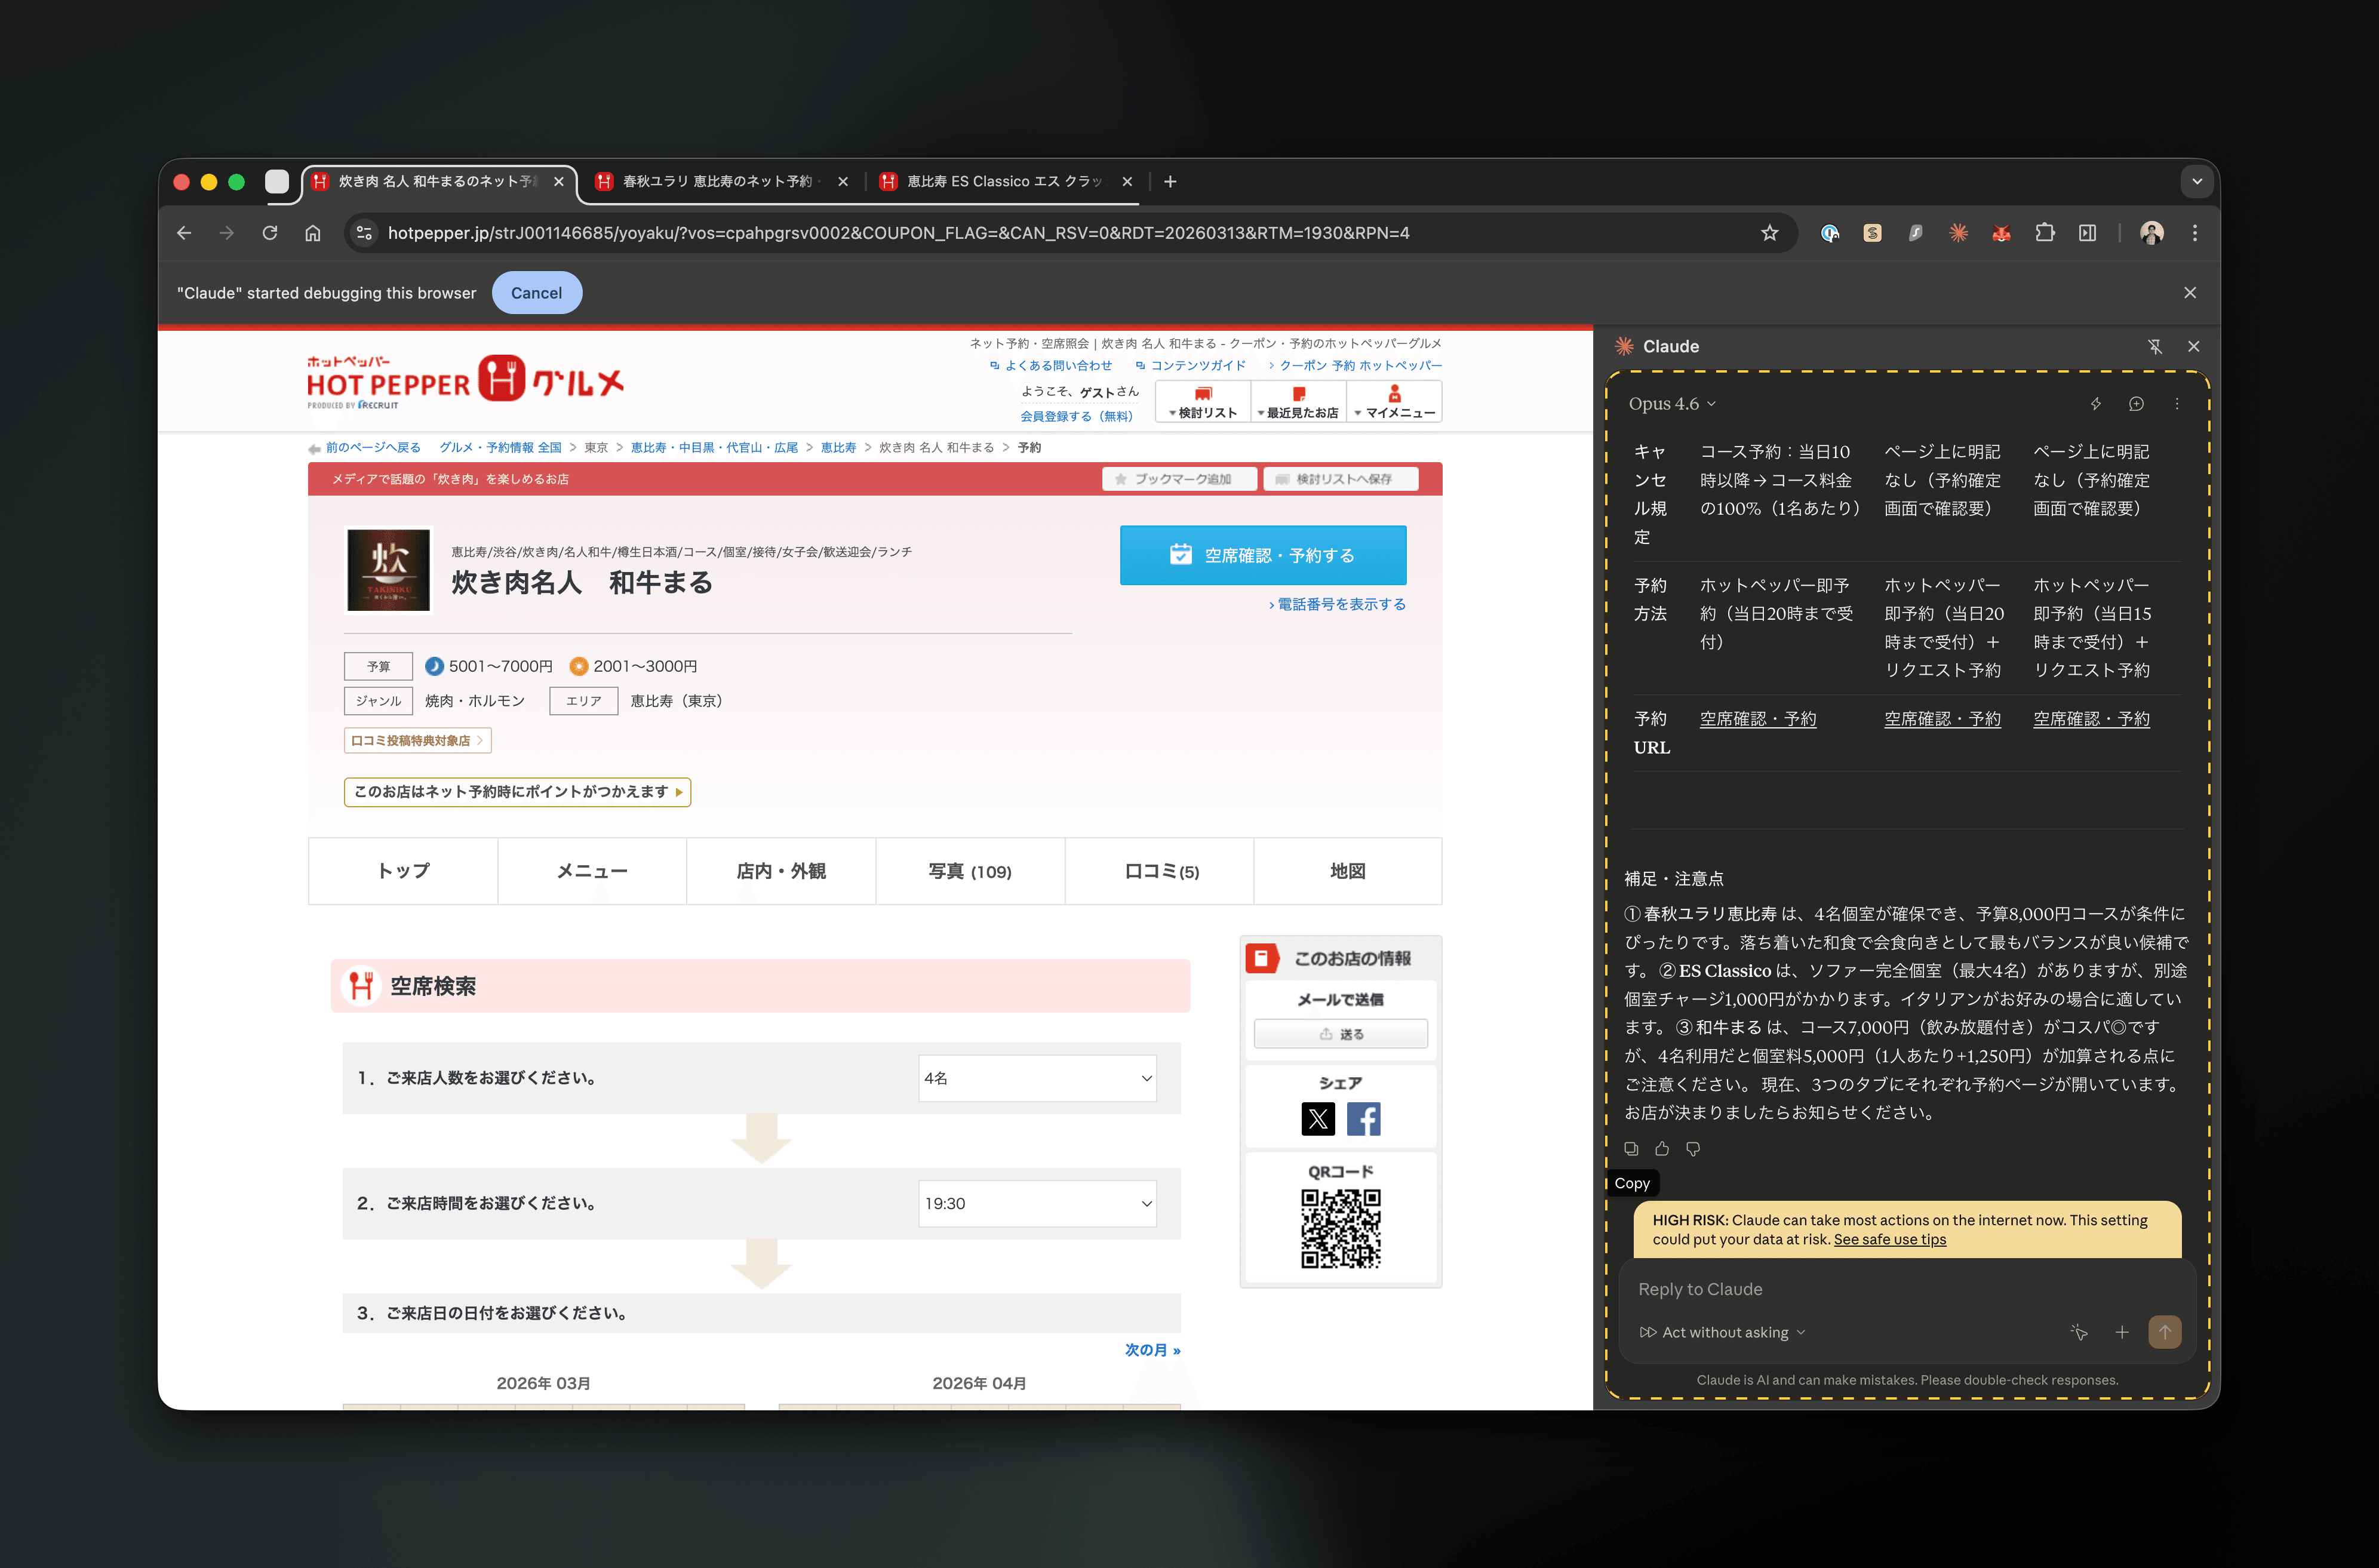This screenshot has width=2379, height=1568.
Task: Open the visit time 19:30 dropdown
Action: [x=1037, y=1203]
